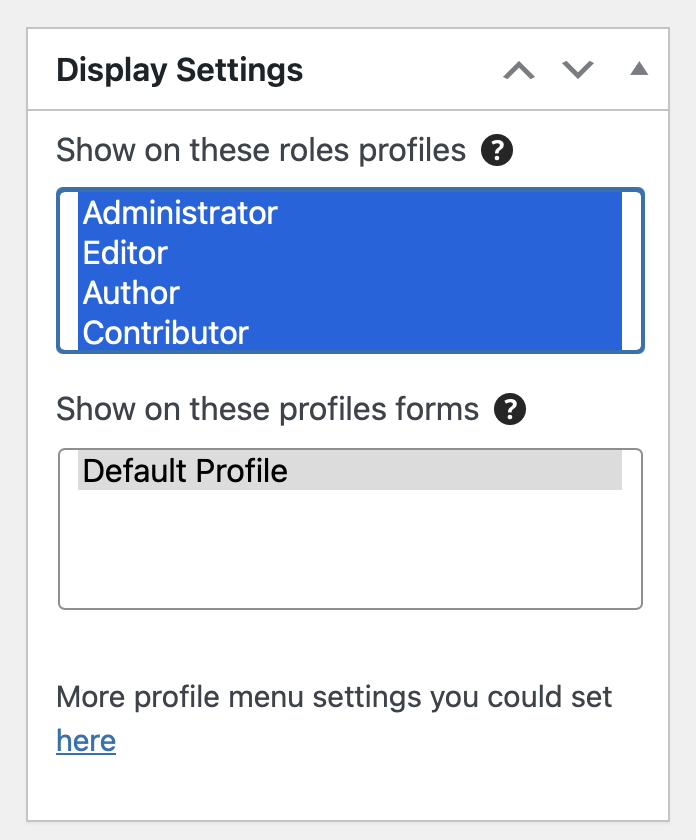696x840 pixels.
Task: Use the down chevron to reorder the panel
Action: [x=578, y=71]
